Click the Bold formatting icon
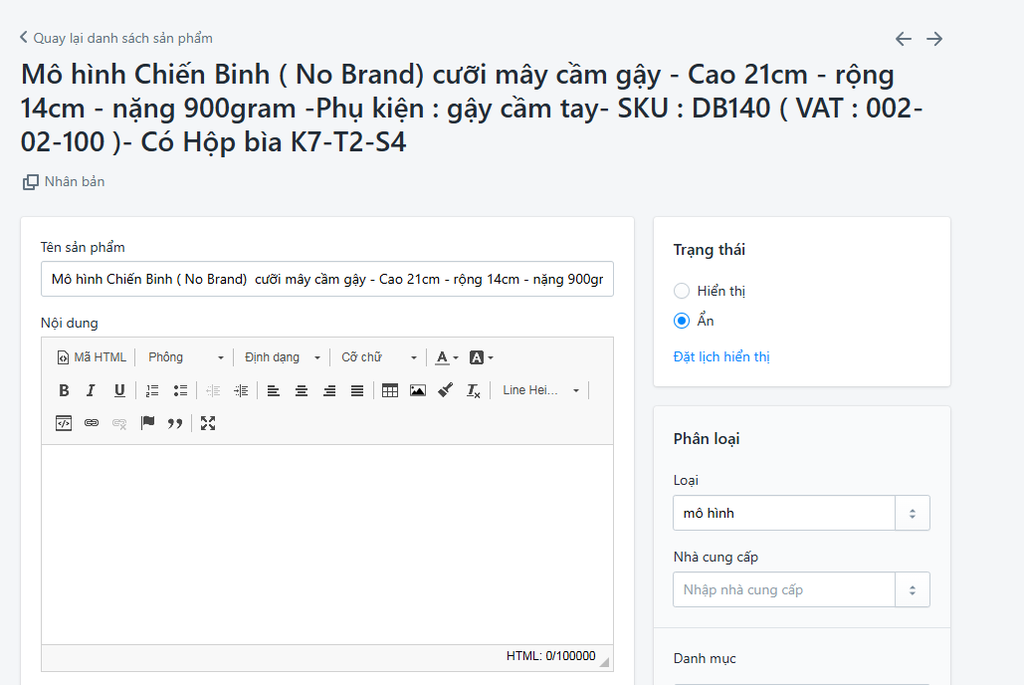Screen dimensions: 1024x685 (x=64, y=390)
